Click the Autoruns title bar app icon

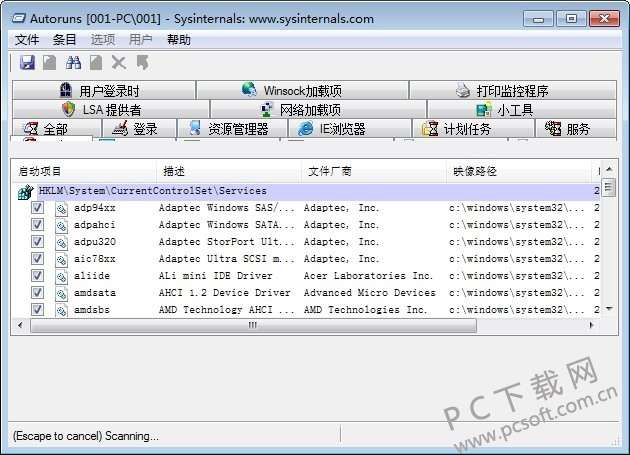tap(18, 18)
